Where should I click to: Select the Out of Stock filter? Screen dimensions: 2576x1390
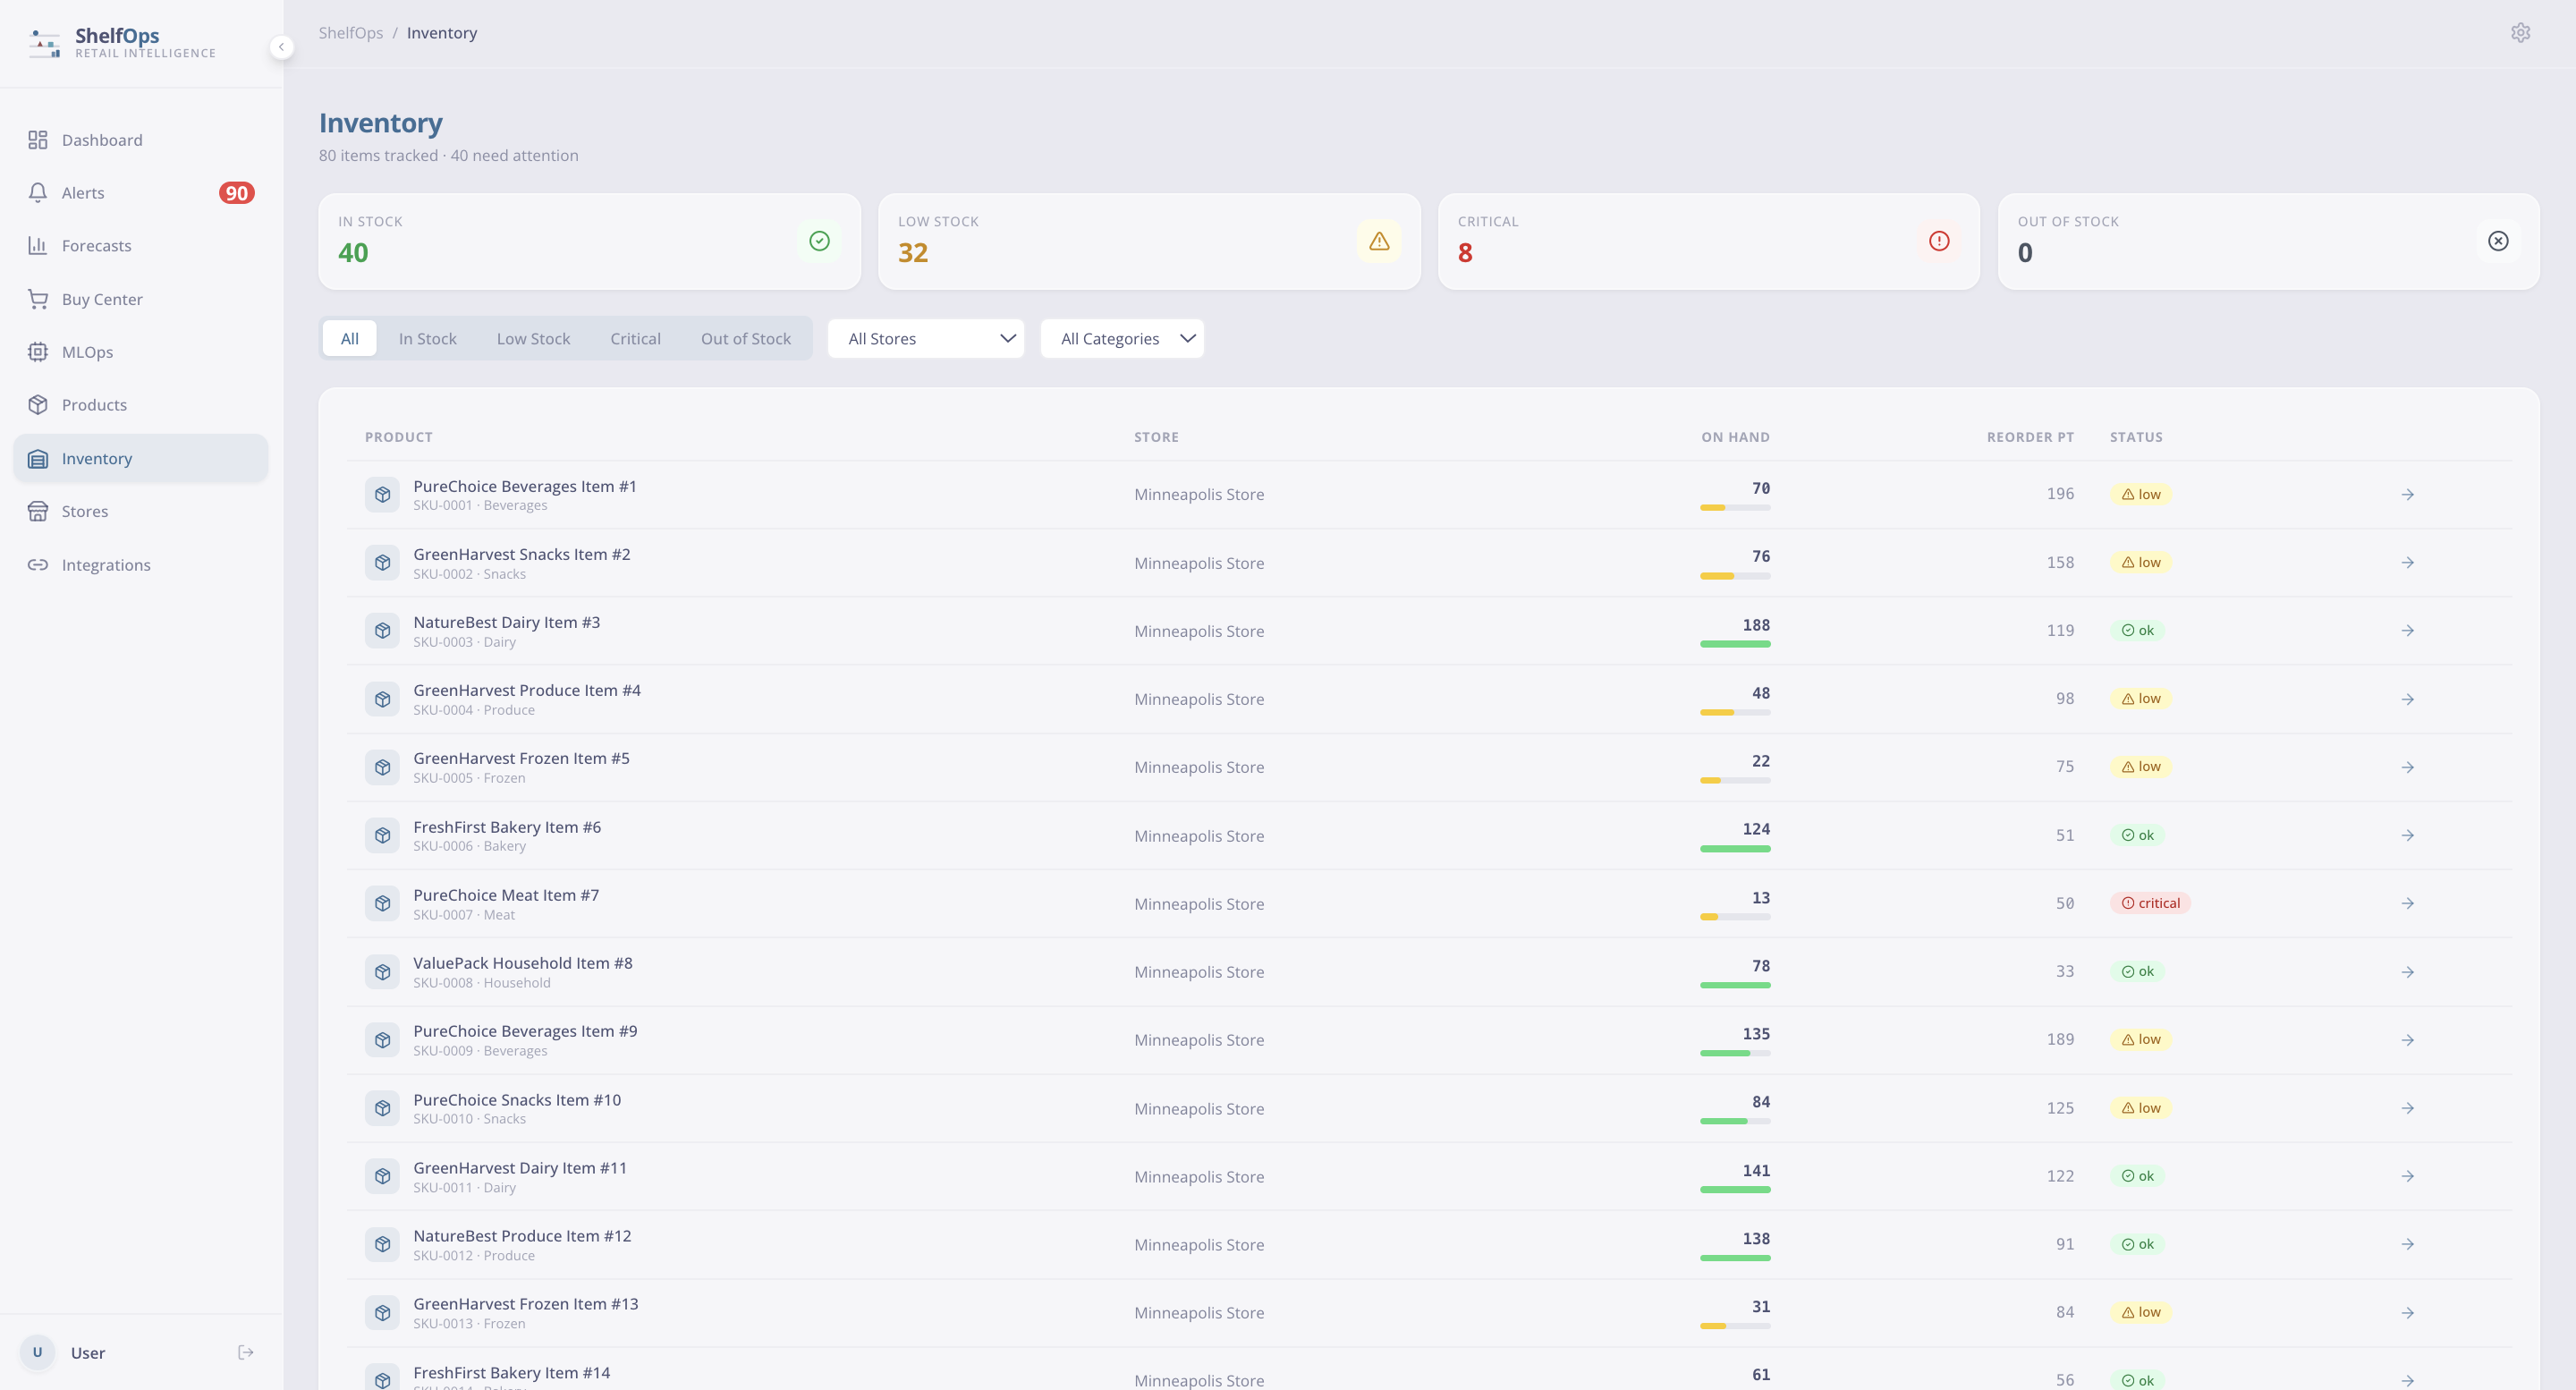coord(745,338)
